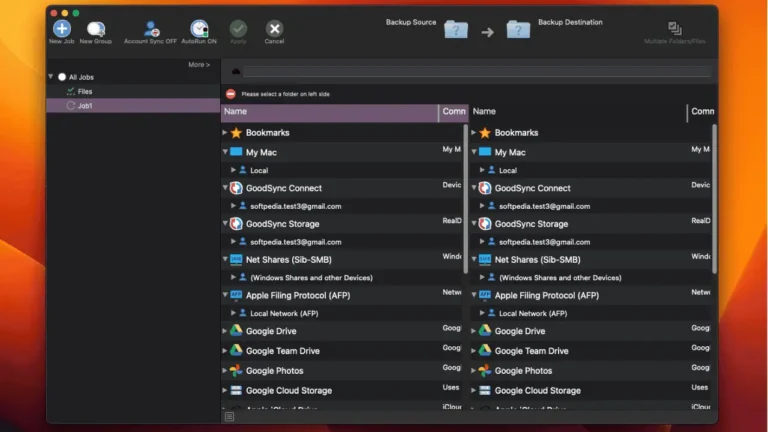Viewport: 768px width, 432px height.
Task: Collapse Apple Filing Protocol (AFP) in right pane
Action: point(474,295)
